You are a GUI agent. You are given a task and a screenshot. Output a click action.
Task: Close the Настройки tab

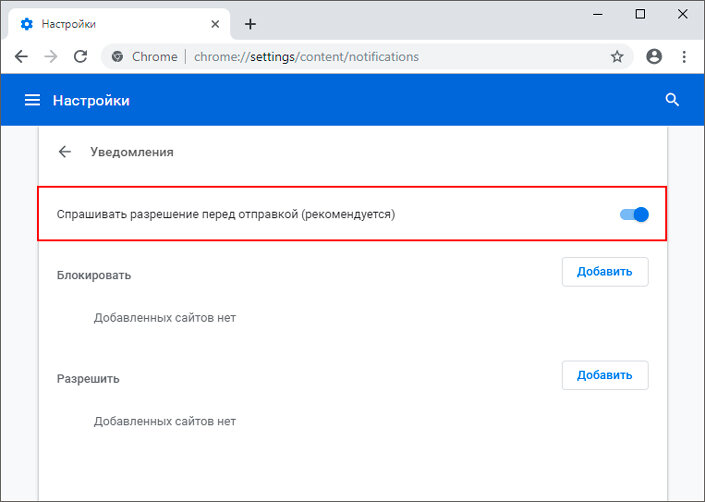215,24
